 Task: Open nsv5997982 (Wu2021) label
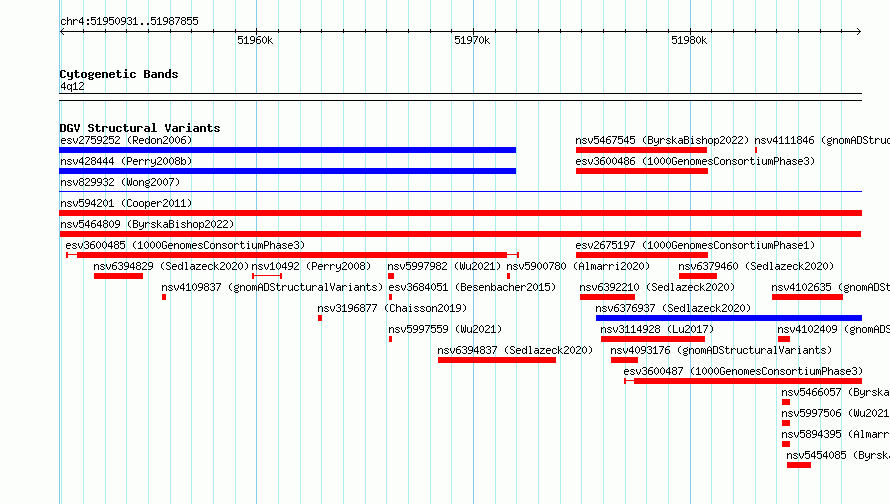444,266
